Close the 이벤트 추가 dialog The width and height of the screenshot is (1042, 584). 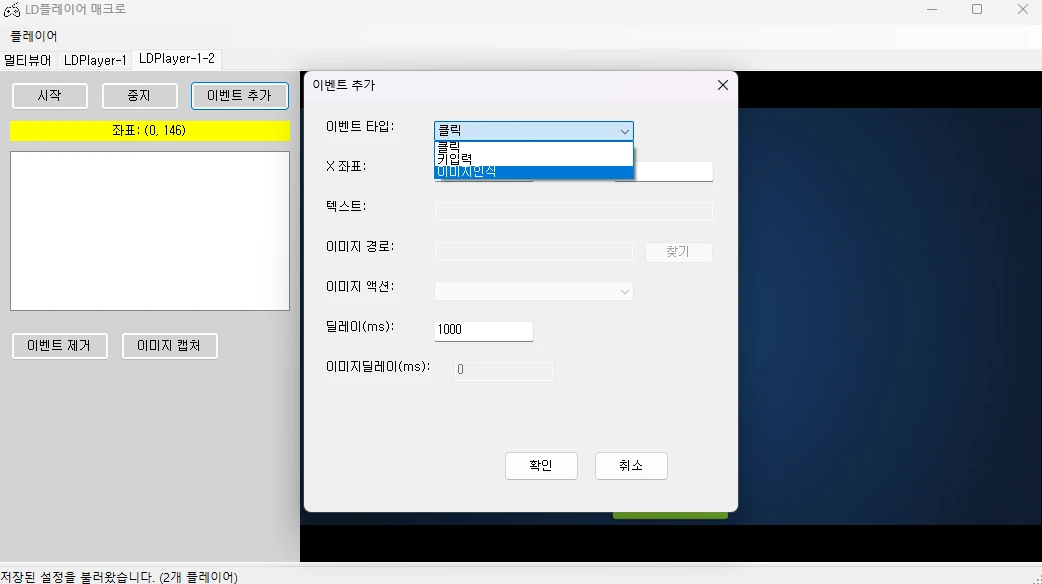click(723, 85)
